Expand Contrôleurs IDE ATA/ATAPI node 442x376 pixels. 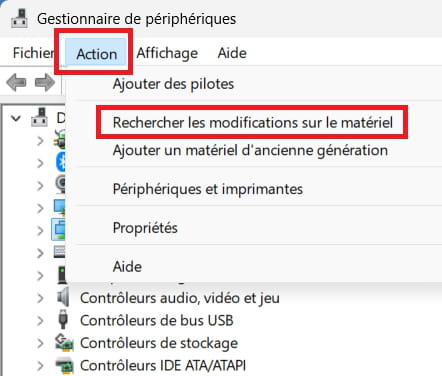click(40, 366)
